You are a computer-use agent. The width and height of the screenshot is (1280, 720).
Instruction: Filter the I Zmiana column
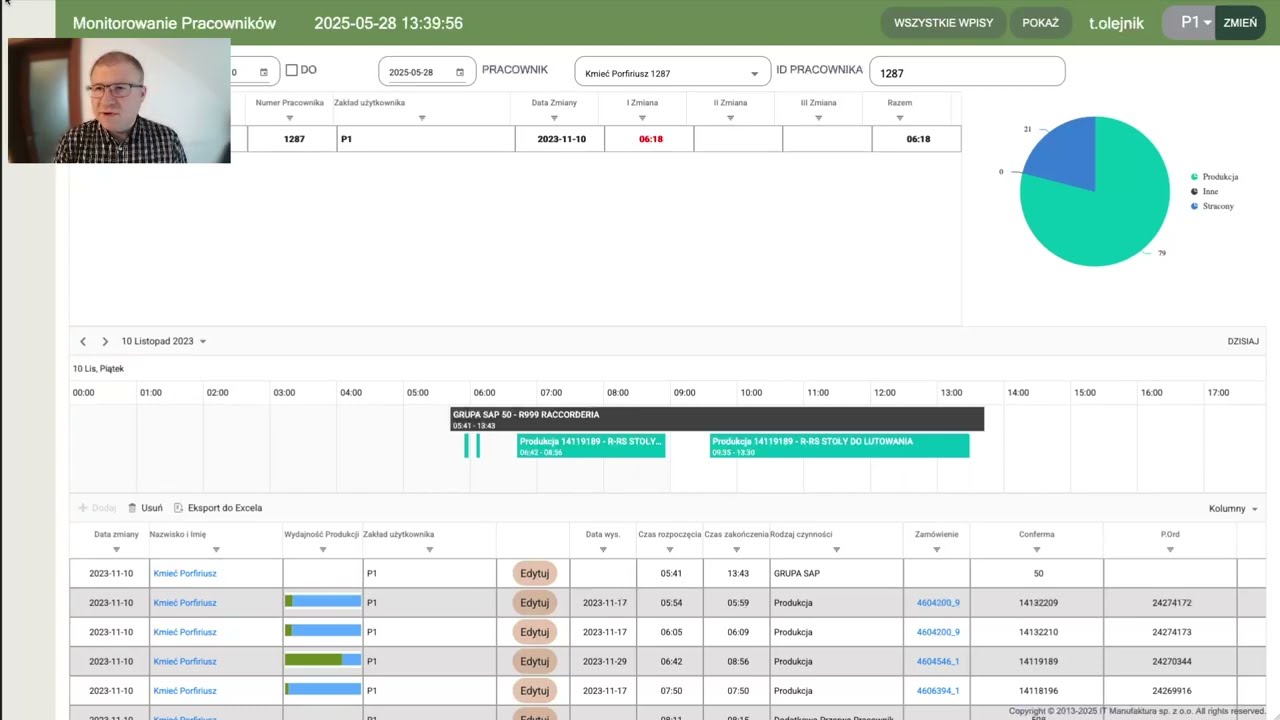tap(642, 118)
